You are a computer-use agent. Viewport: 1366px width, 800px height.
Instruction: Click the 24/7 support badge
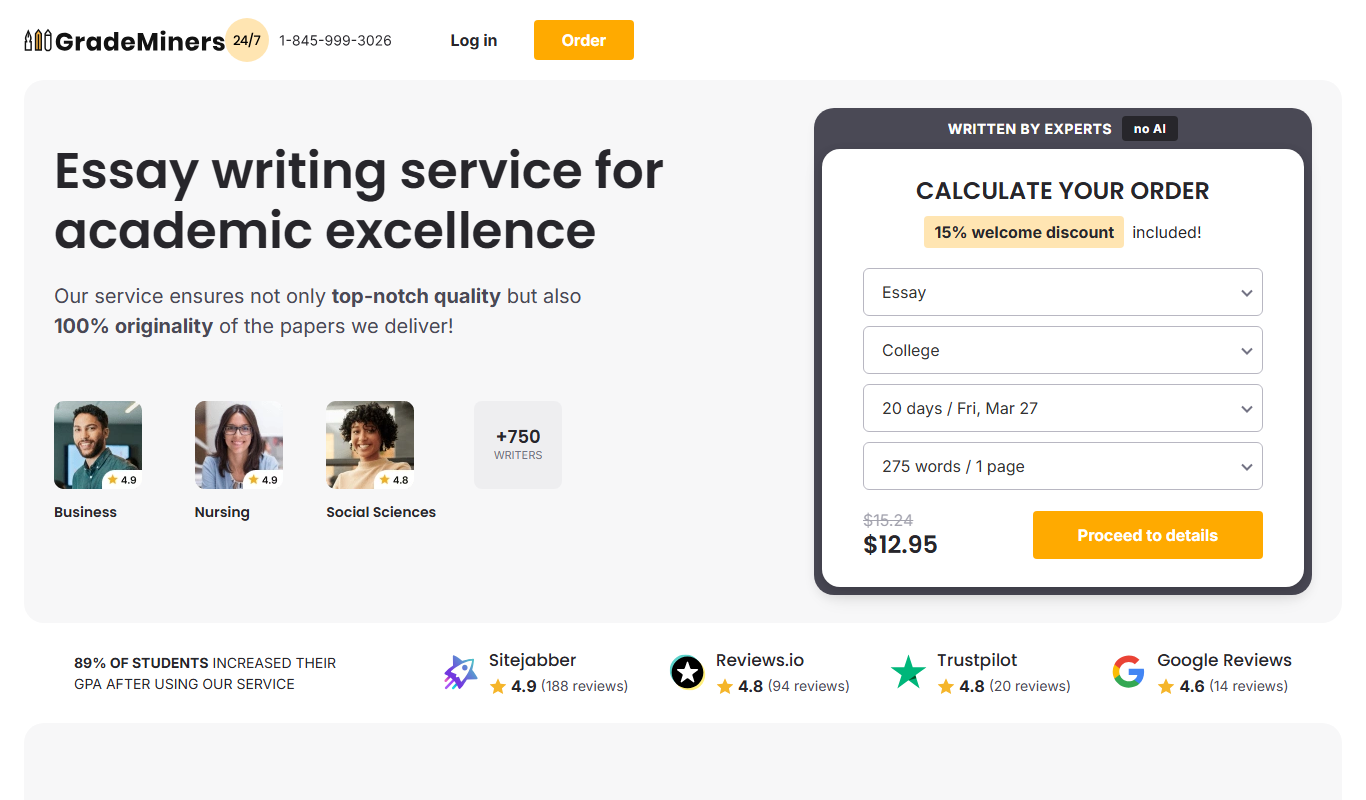point(247,40)
